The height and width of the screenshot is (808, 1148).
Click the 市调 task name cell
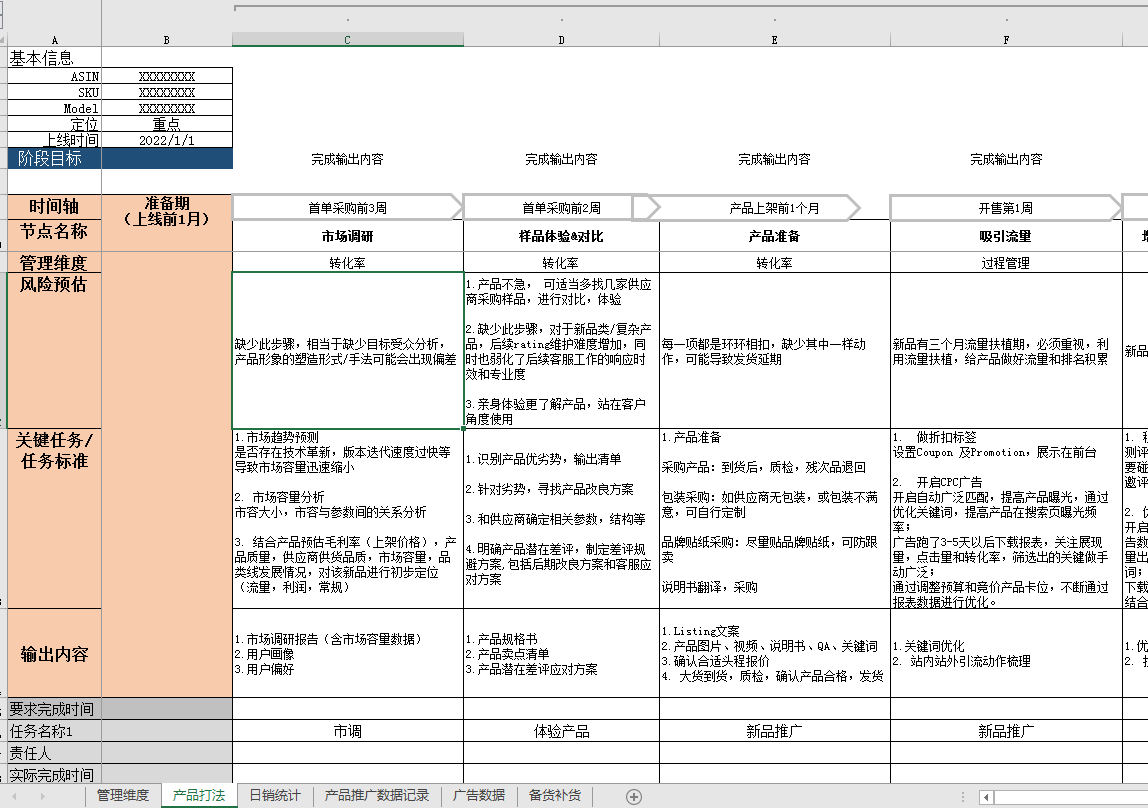[347, 730]
